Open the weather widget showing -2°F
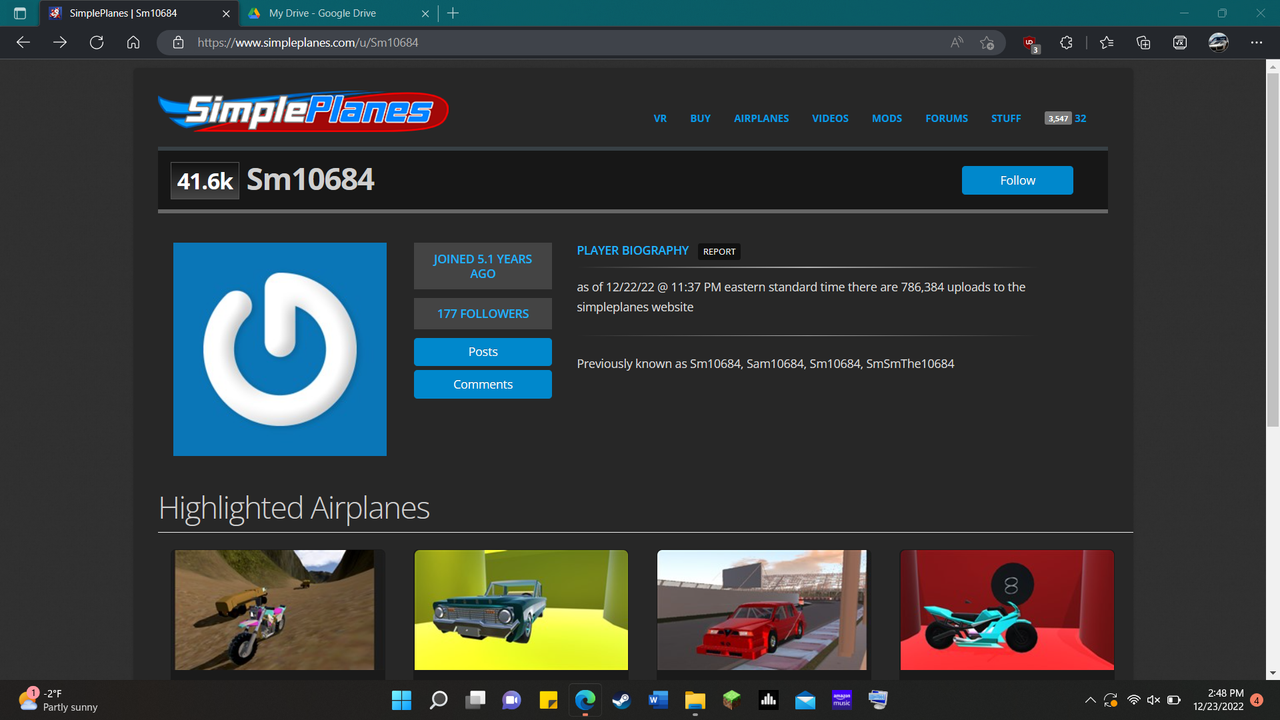 60,700
